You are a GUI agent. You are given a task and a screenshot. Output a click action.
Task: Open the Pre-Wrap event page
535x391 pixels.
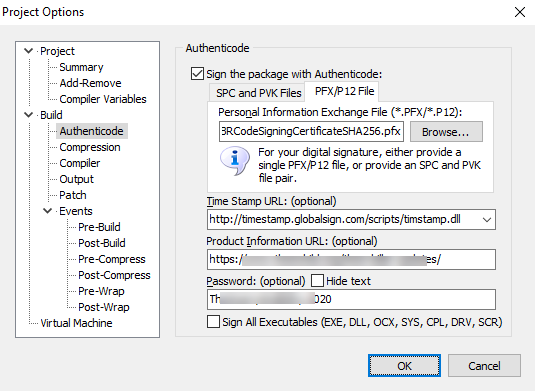[x=101, y=291]
